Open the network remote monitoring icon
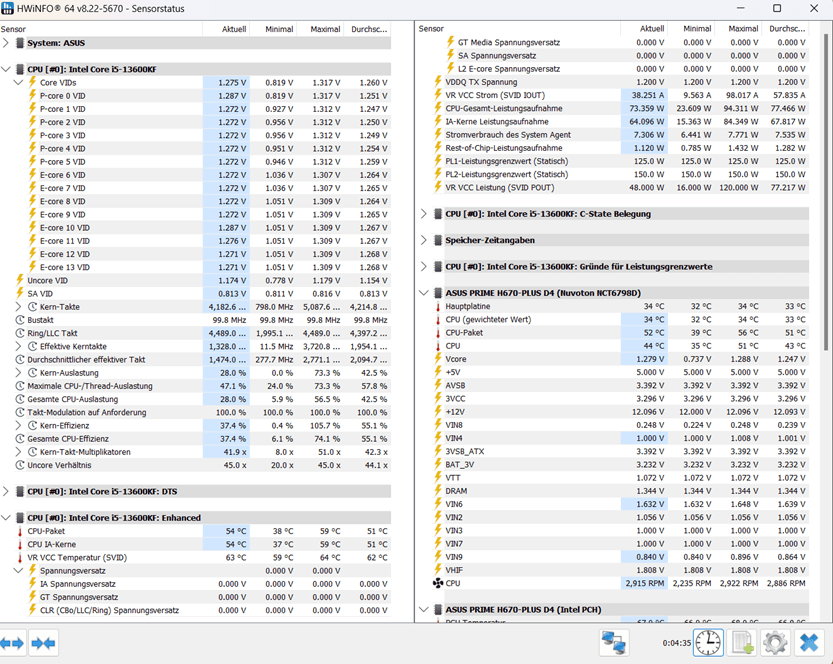 614,643
